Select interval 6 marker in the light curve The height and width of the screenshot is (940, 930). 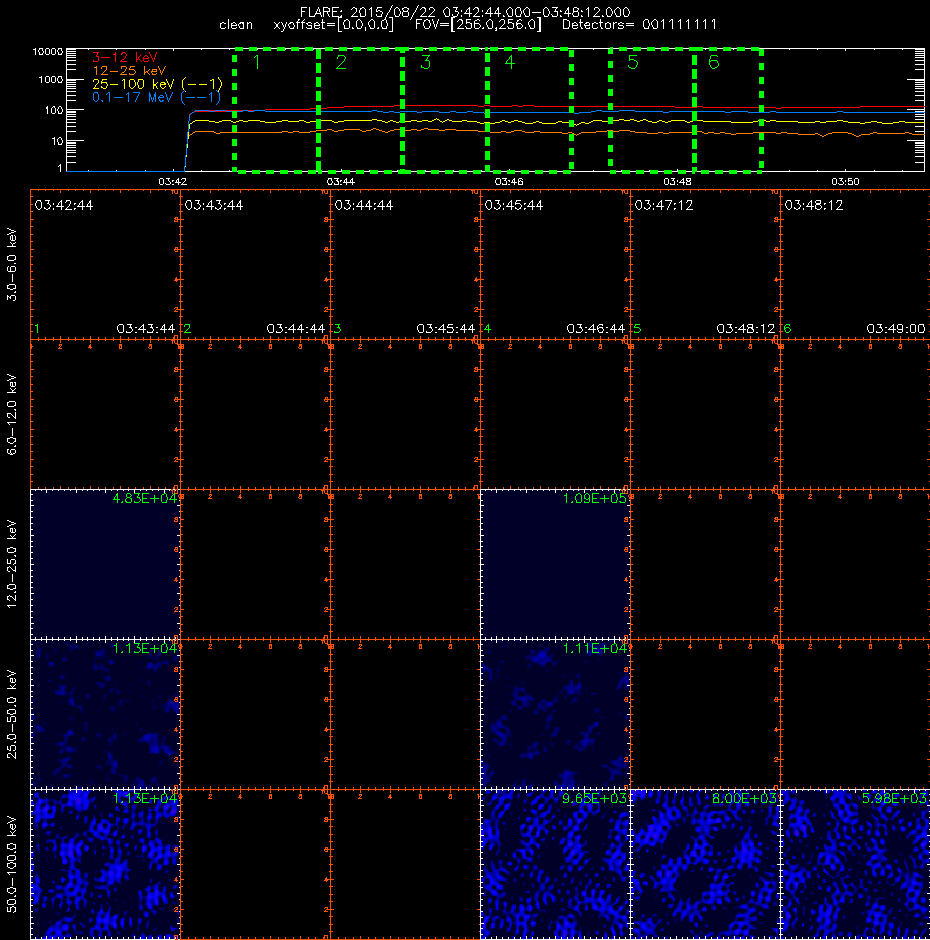[714, 62]
